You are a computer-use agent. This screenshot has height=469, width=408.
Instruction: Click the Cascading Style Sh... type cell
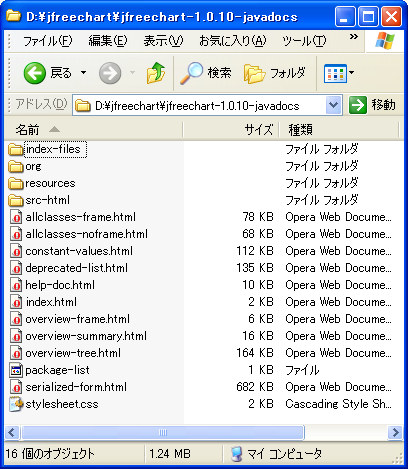pos(338,404)
